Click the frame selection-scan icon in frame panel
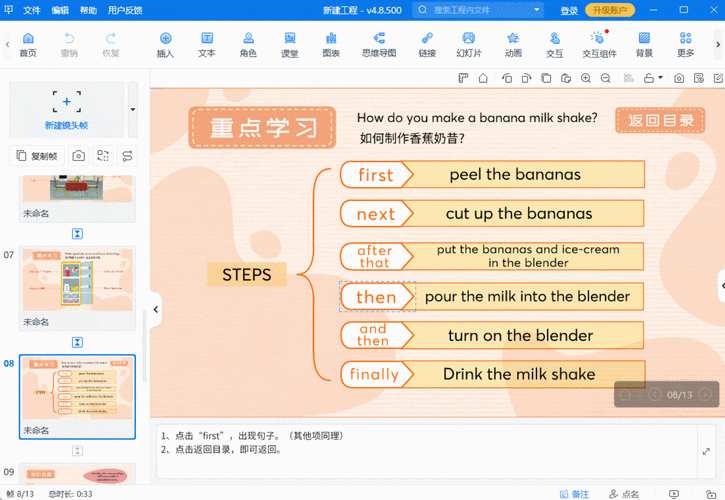The image size is (725, 500). pyautogui.click(x=103, y=156)
